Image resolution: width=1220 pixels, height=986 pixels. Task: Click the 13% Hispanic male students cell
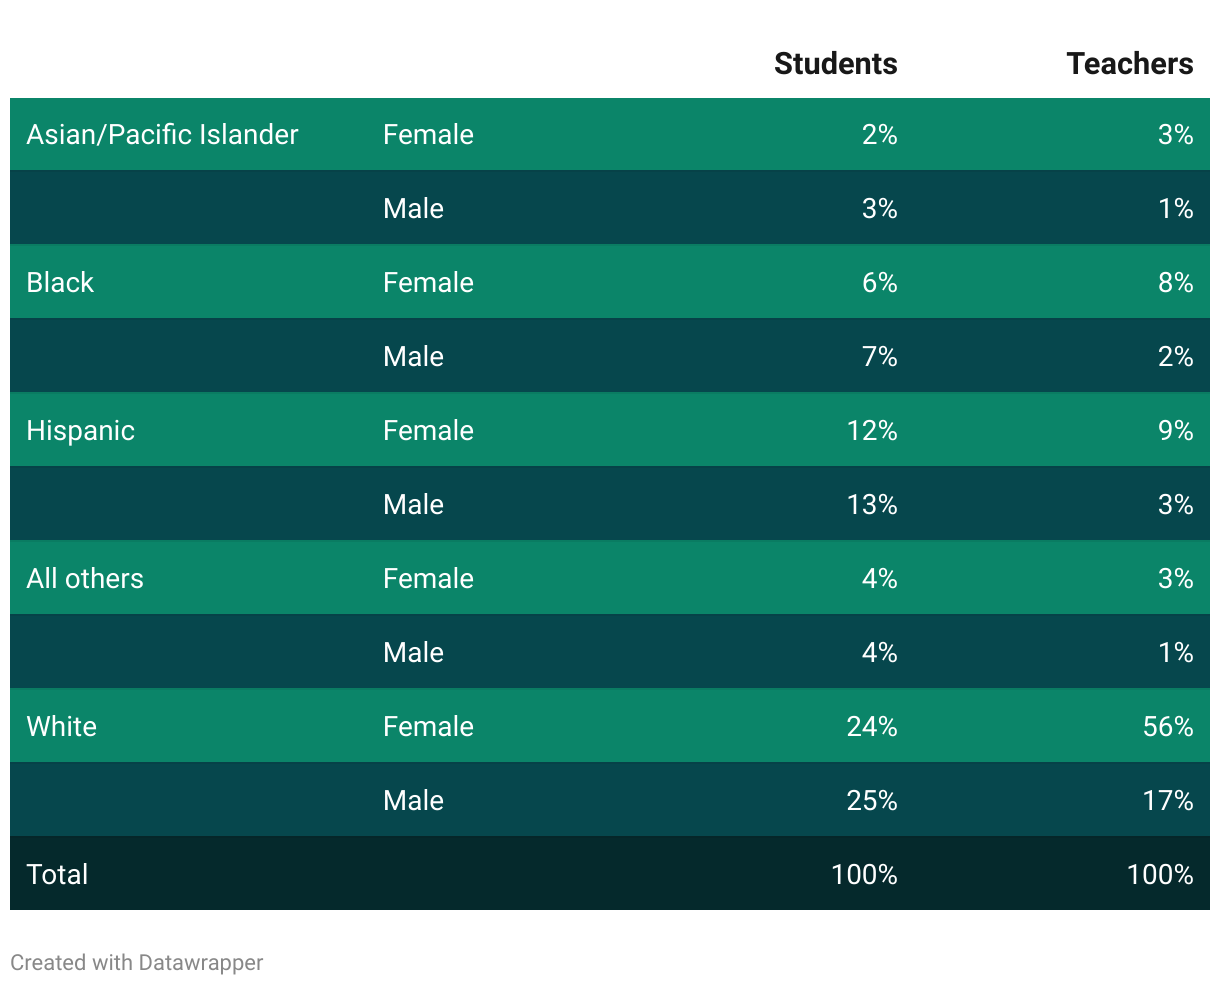coord(871,505)
